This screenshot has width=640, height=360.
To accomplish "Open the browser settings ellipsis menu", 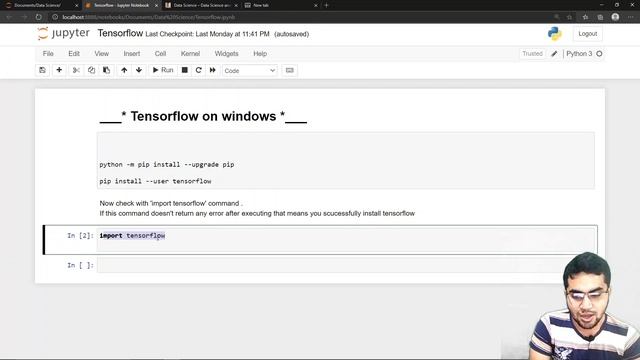I will point(631,17).
